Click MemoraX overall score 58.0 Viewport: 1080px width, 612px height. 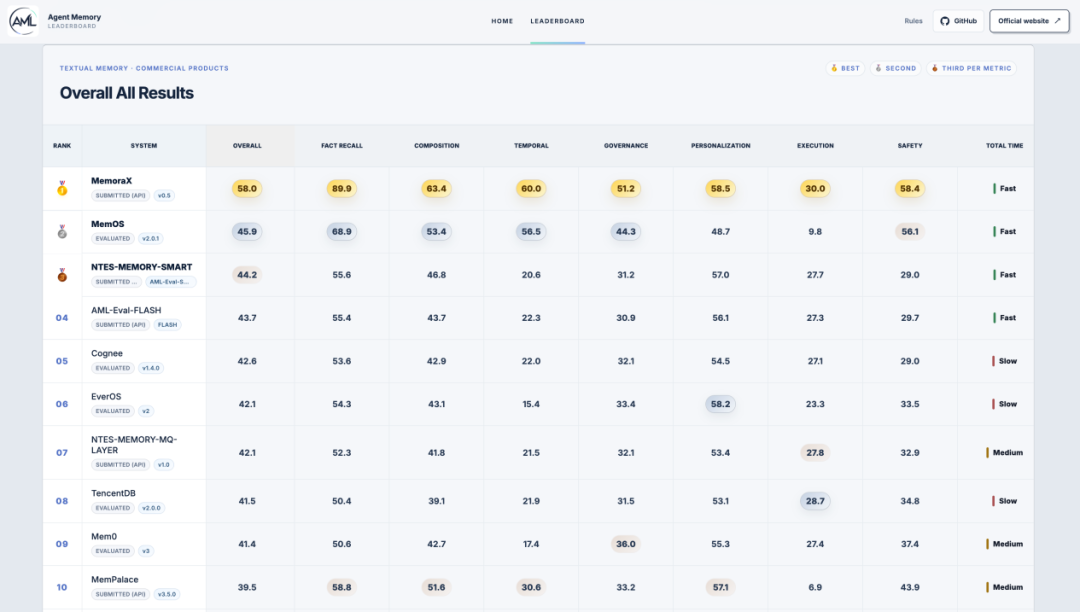click(x=247, y=189)
